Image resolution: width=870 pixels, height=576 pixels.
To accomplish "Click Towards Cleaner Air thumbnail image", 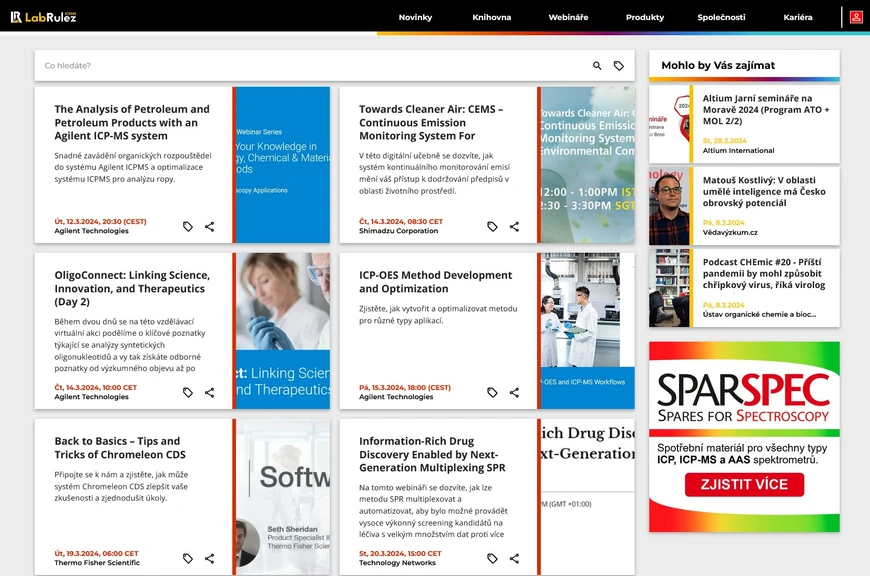I will point(588,165).
